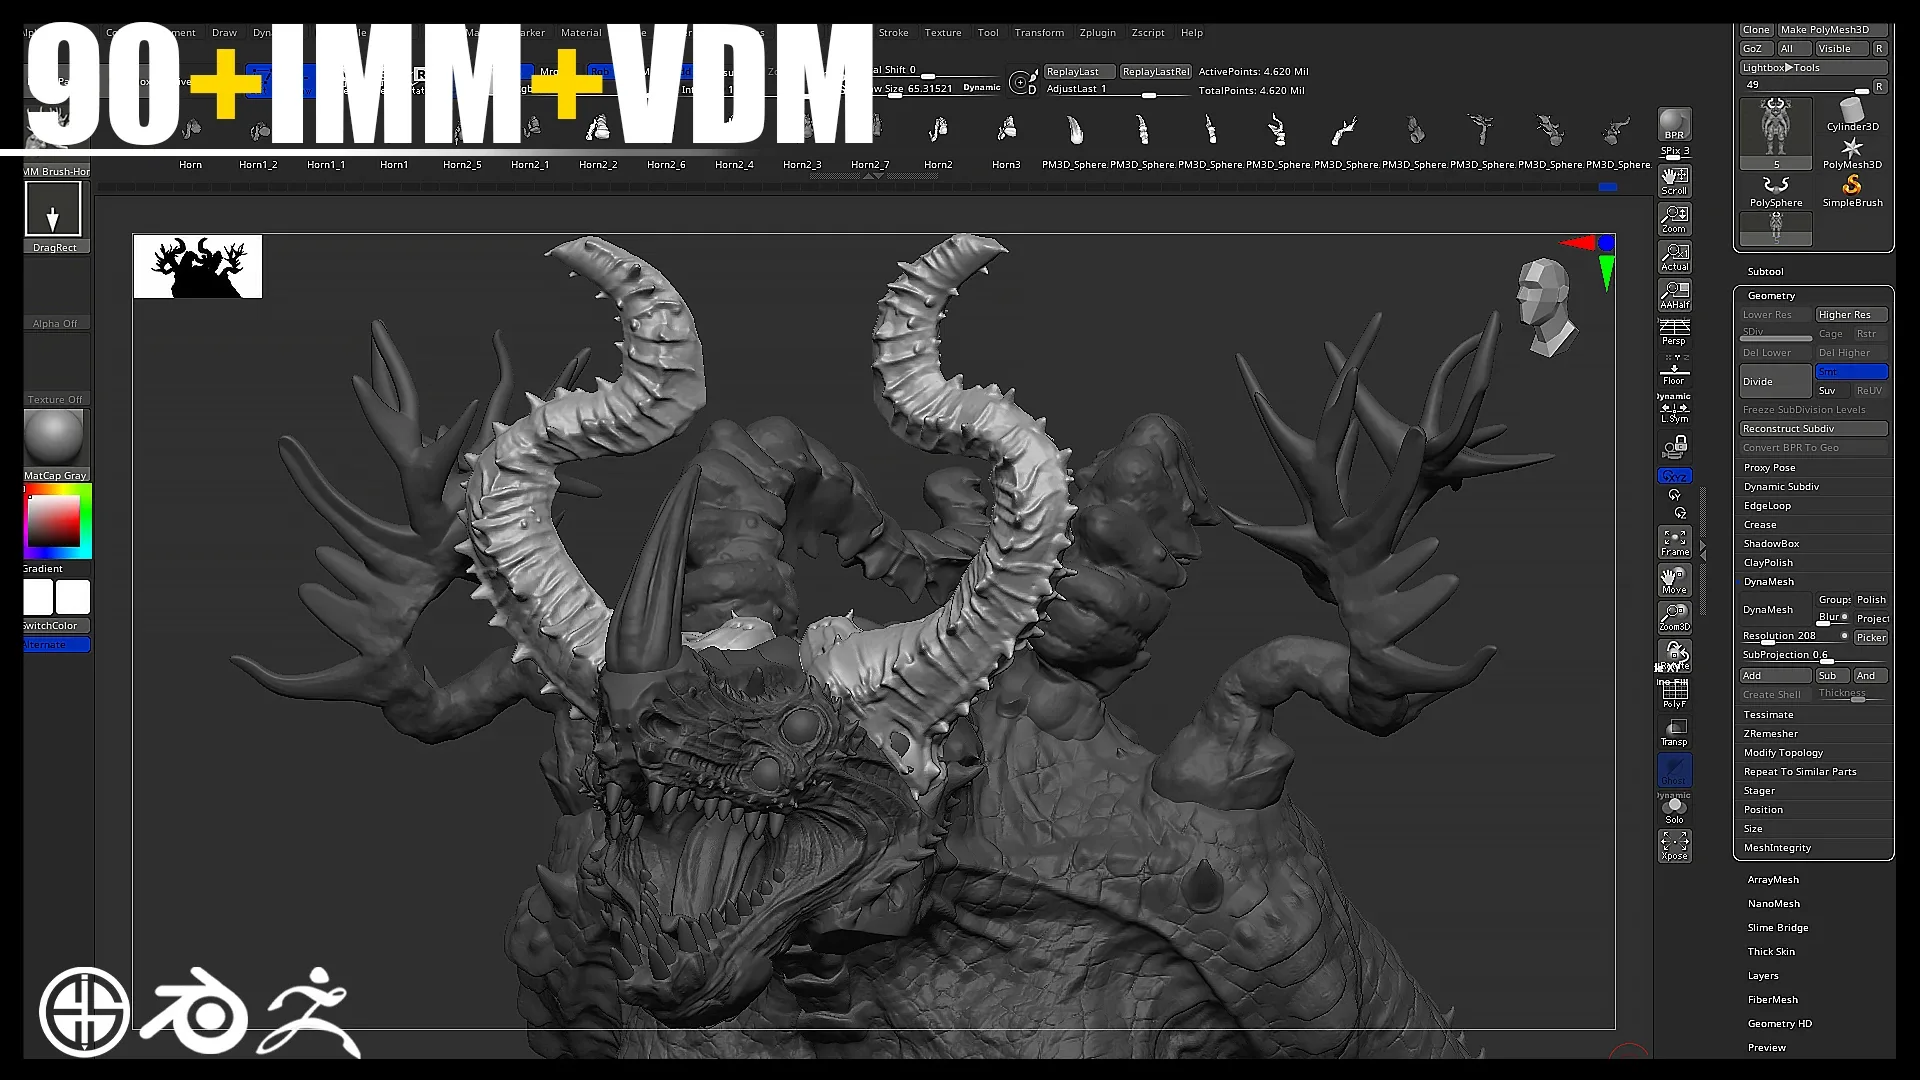Viewport: 1920px width, 1080px height.
Task: Toggle the Floor grid
Action: coord(1674,372)
